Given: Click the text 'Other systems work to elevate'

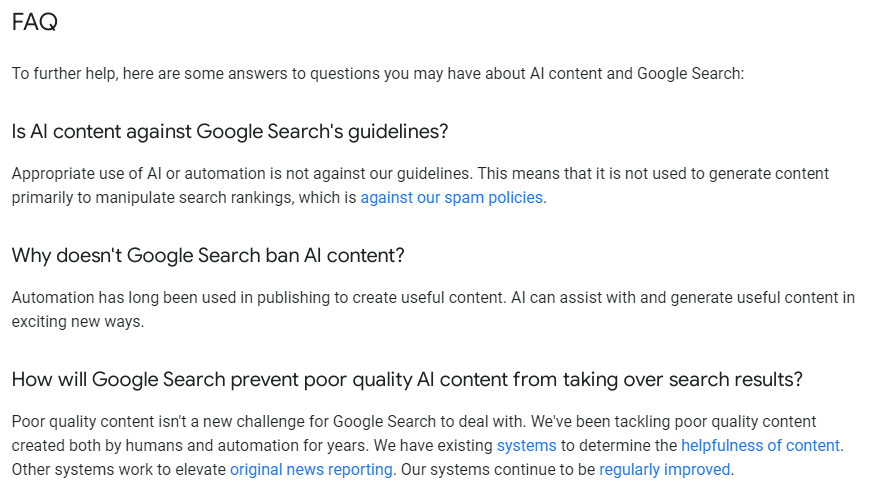Looking at the screenshot, I should [x=118, y=470].
